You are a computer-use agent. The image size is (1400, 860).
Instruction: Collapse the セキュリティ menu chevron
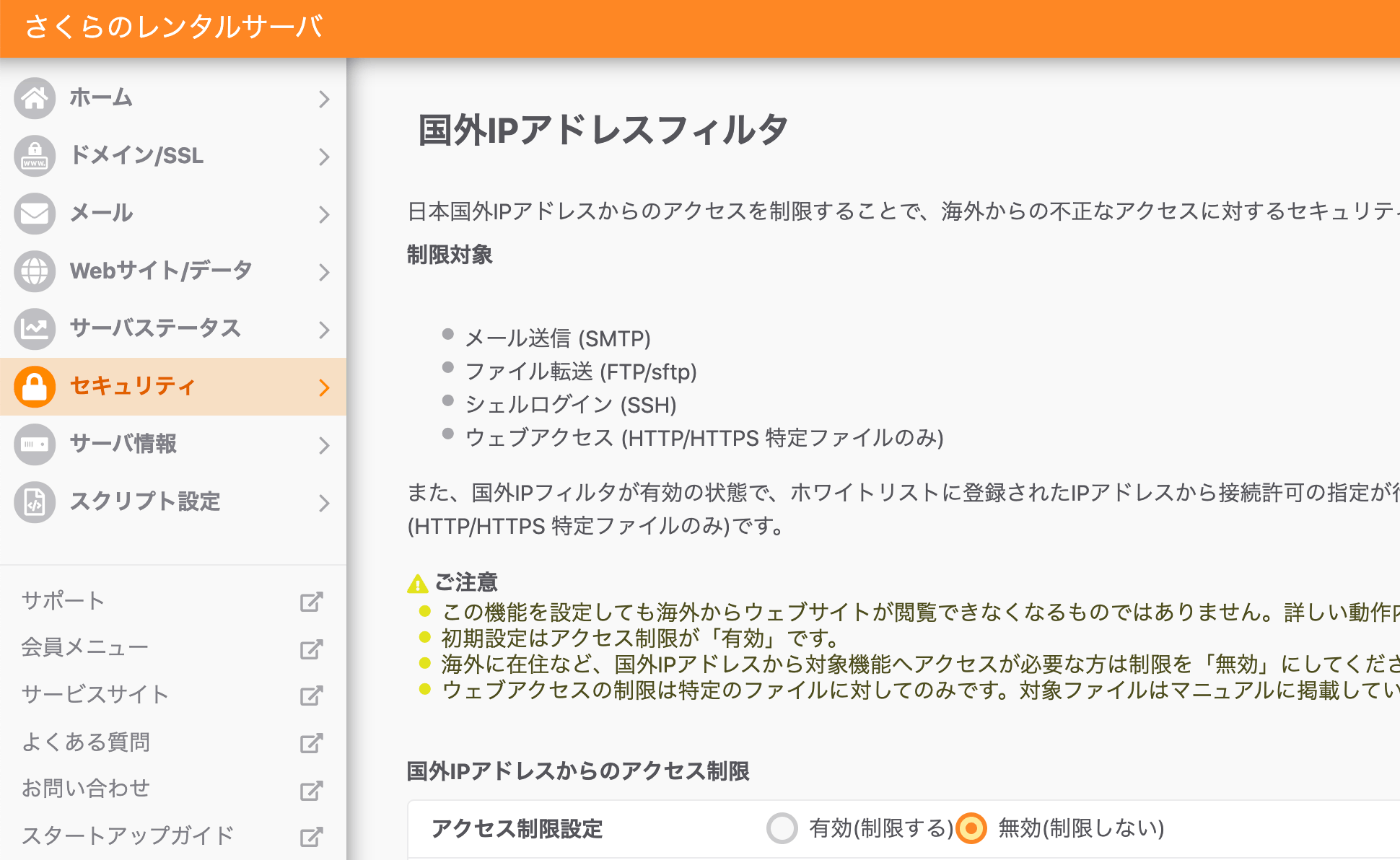324,387
